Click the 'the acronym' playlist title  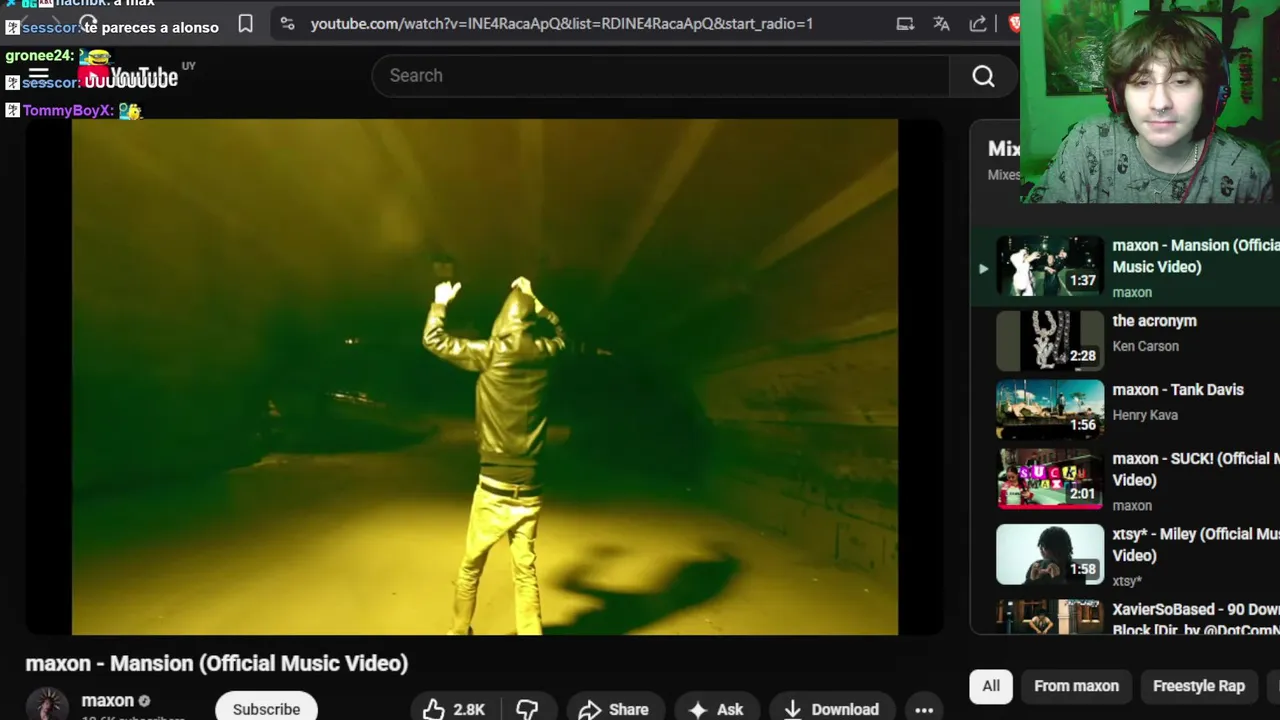[x=1154, y=321]
